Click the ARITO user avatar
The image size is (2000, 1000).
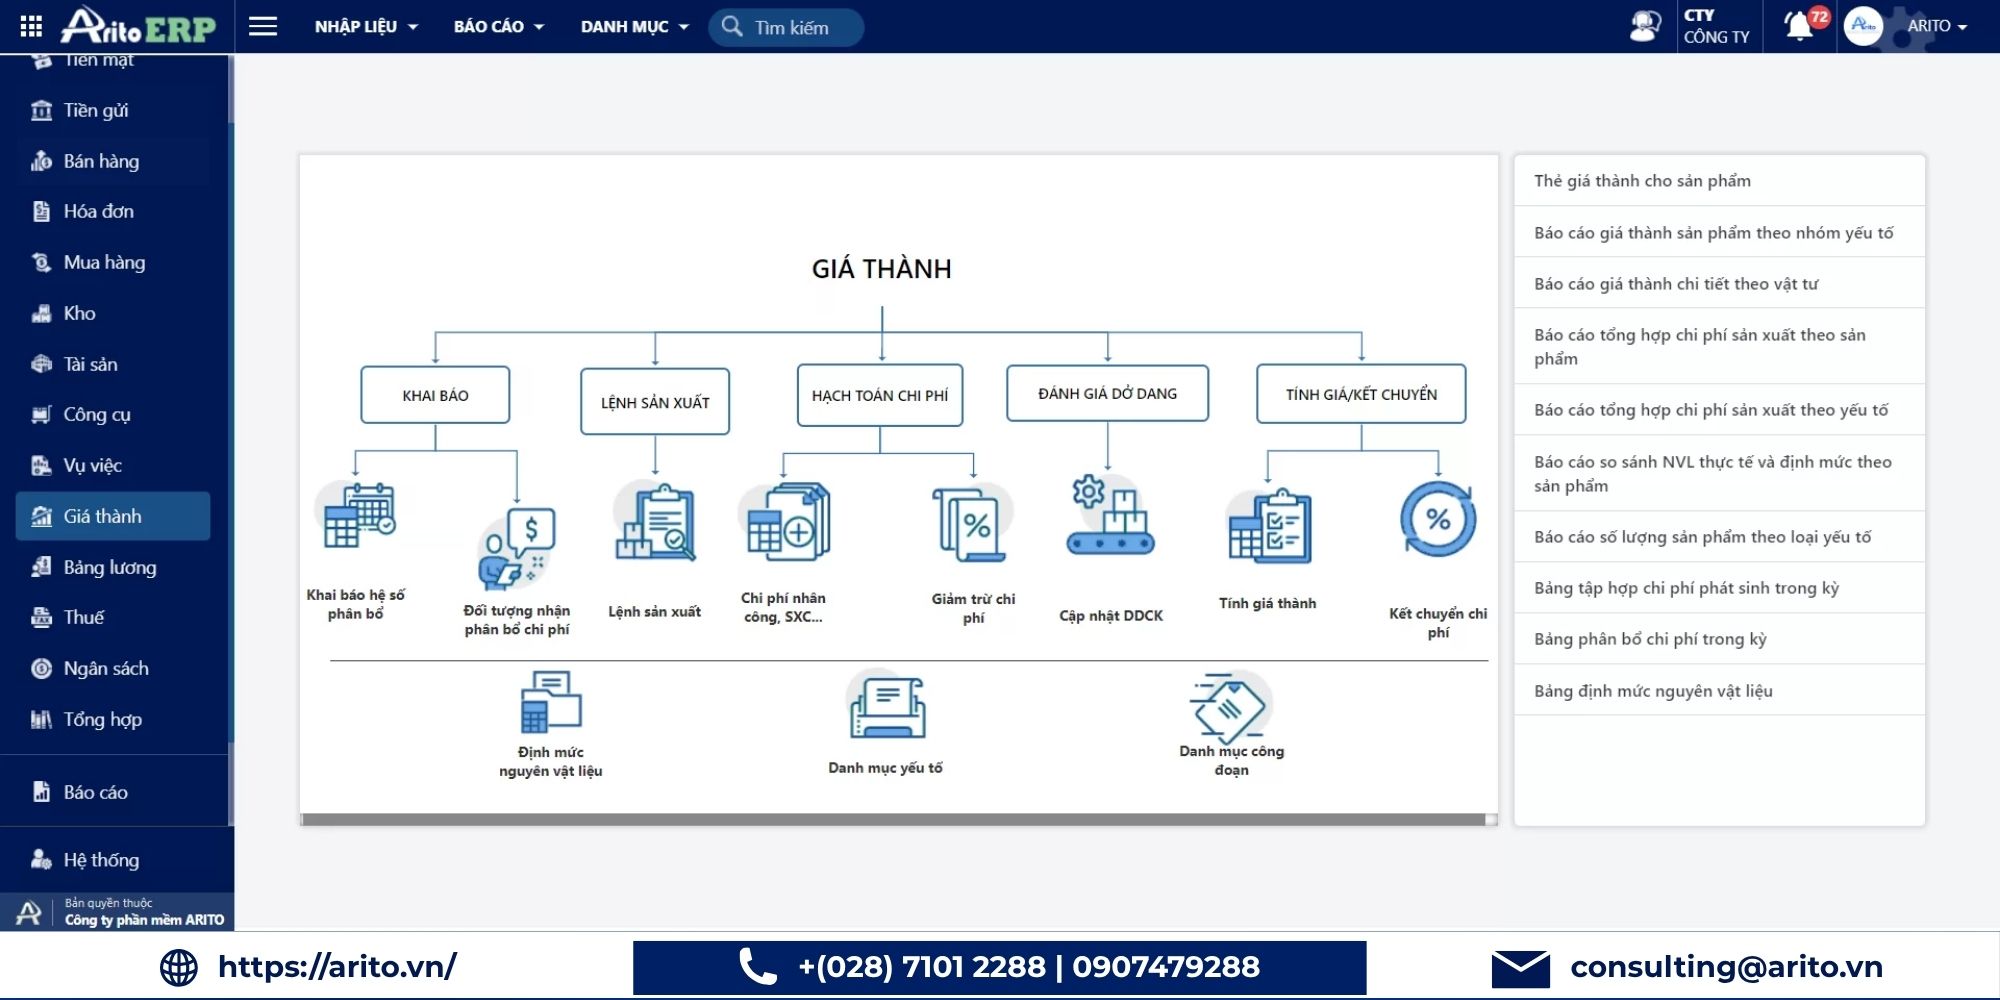1863,26
